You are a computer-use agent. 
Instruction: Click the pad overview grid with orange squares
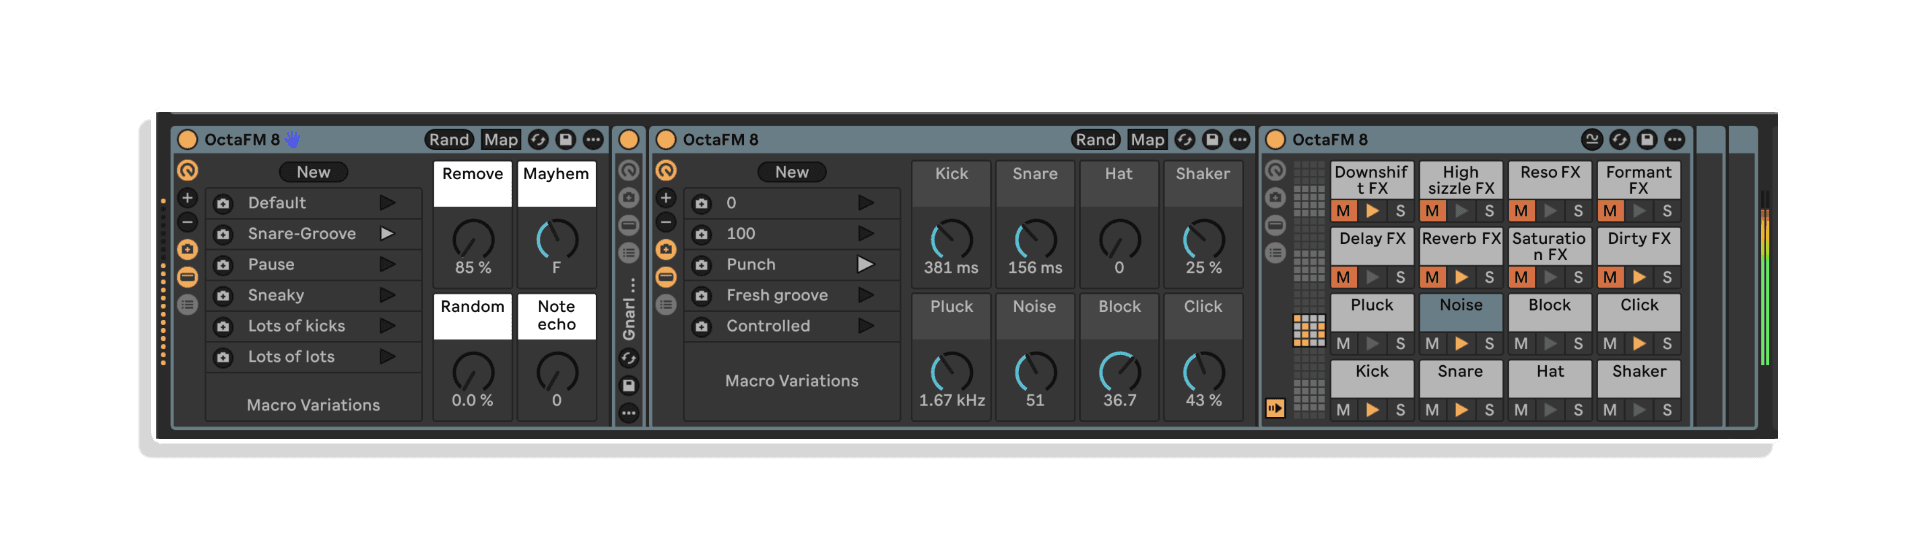[x=1309, y=330]
